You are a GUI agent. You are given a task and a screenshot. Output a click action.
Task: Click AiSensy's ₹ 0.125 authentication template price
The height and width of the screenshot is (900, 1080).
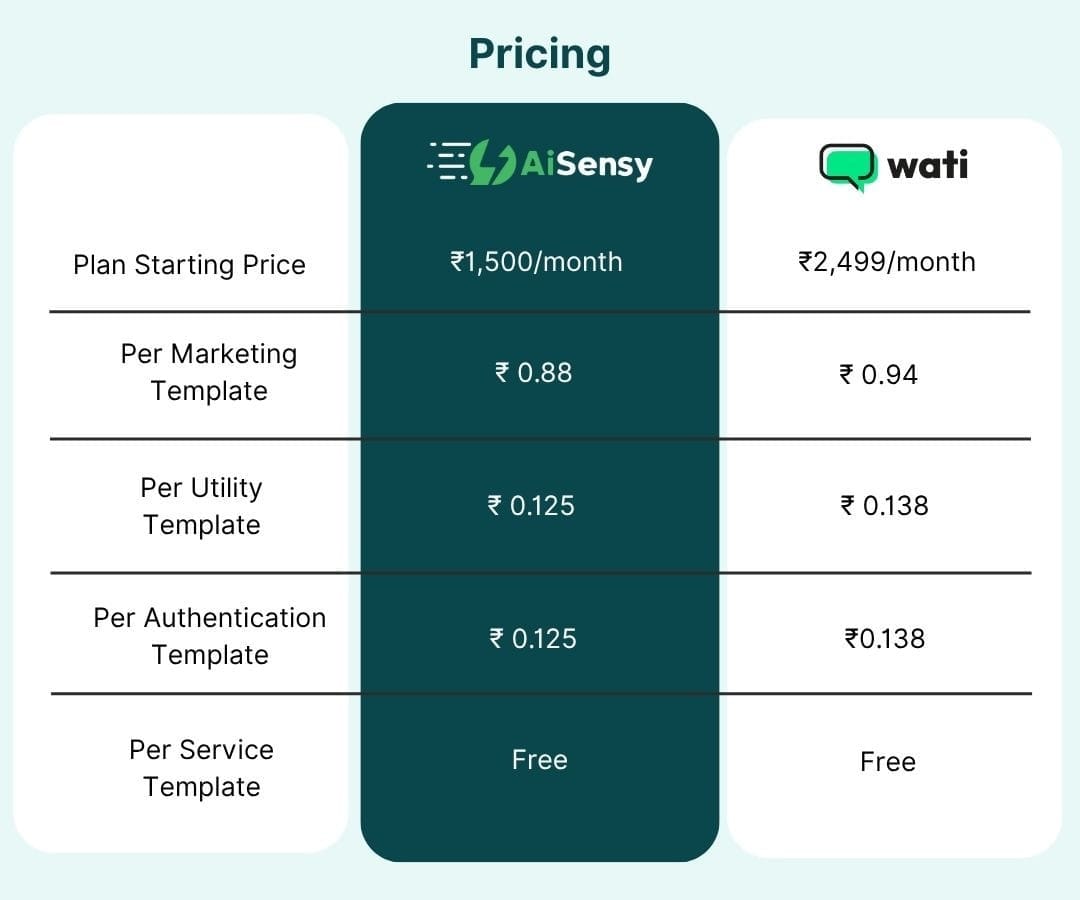(533, 639)
